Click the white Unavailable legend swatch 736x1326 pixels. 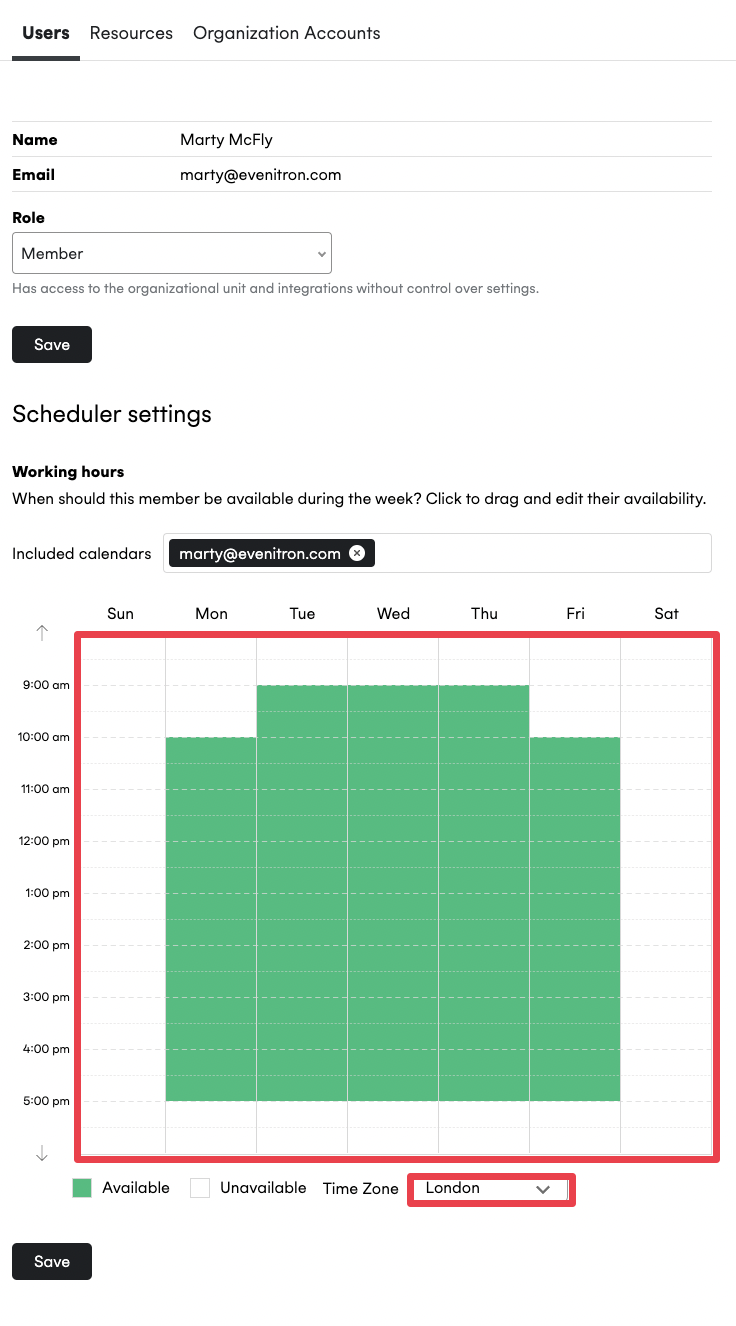click(200, 1188)
